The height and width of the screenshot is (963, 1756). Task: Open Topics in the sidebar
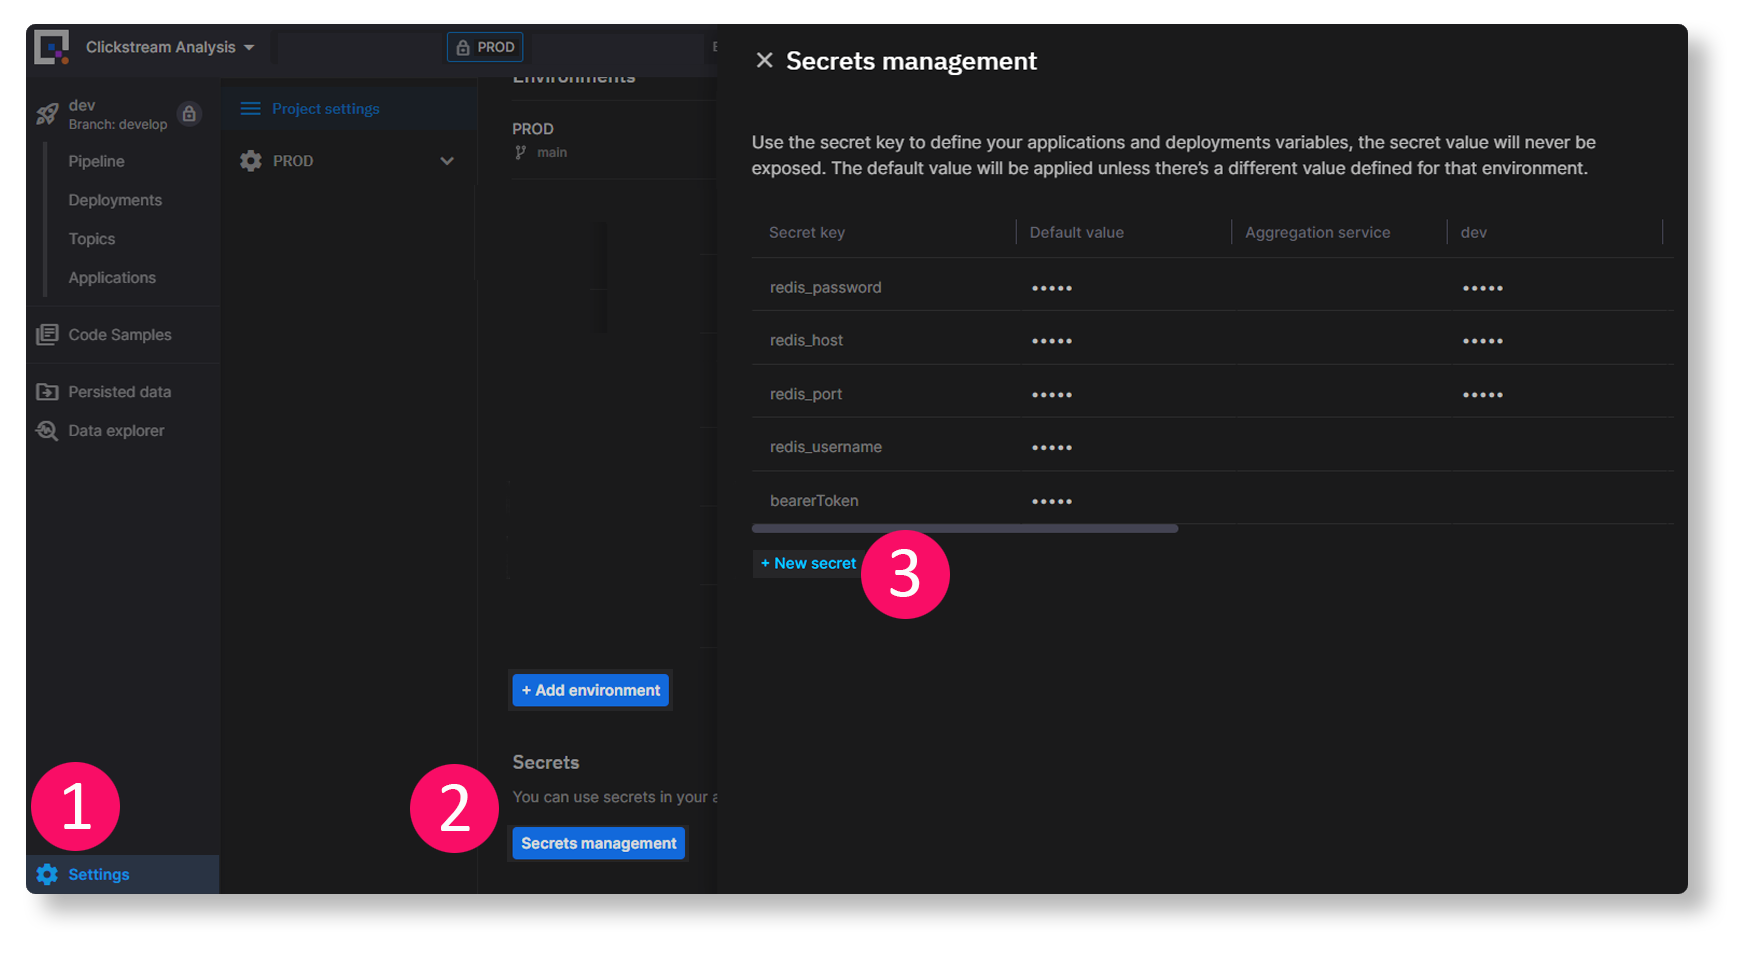click(92, 239)
